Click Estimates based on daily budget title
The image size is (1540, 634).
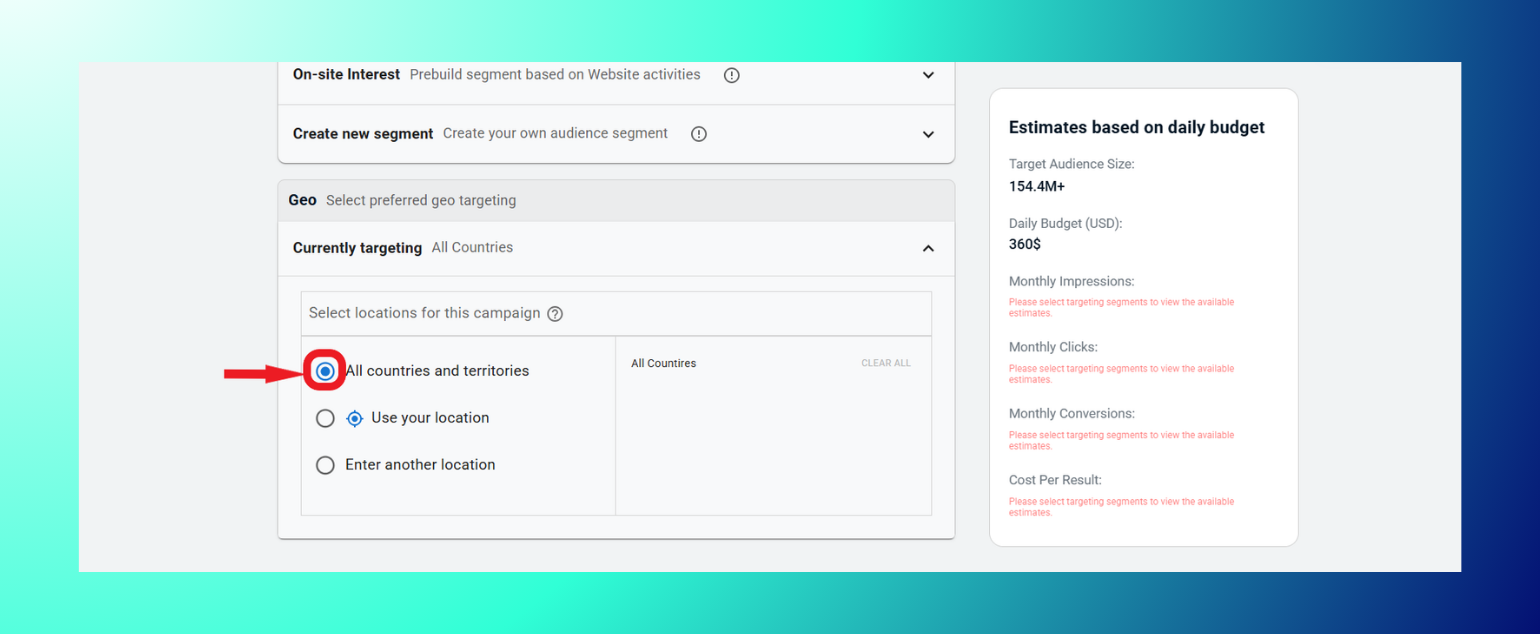click(x=1137, y=127)
